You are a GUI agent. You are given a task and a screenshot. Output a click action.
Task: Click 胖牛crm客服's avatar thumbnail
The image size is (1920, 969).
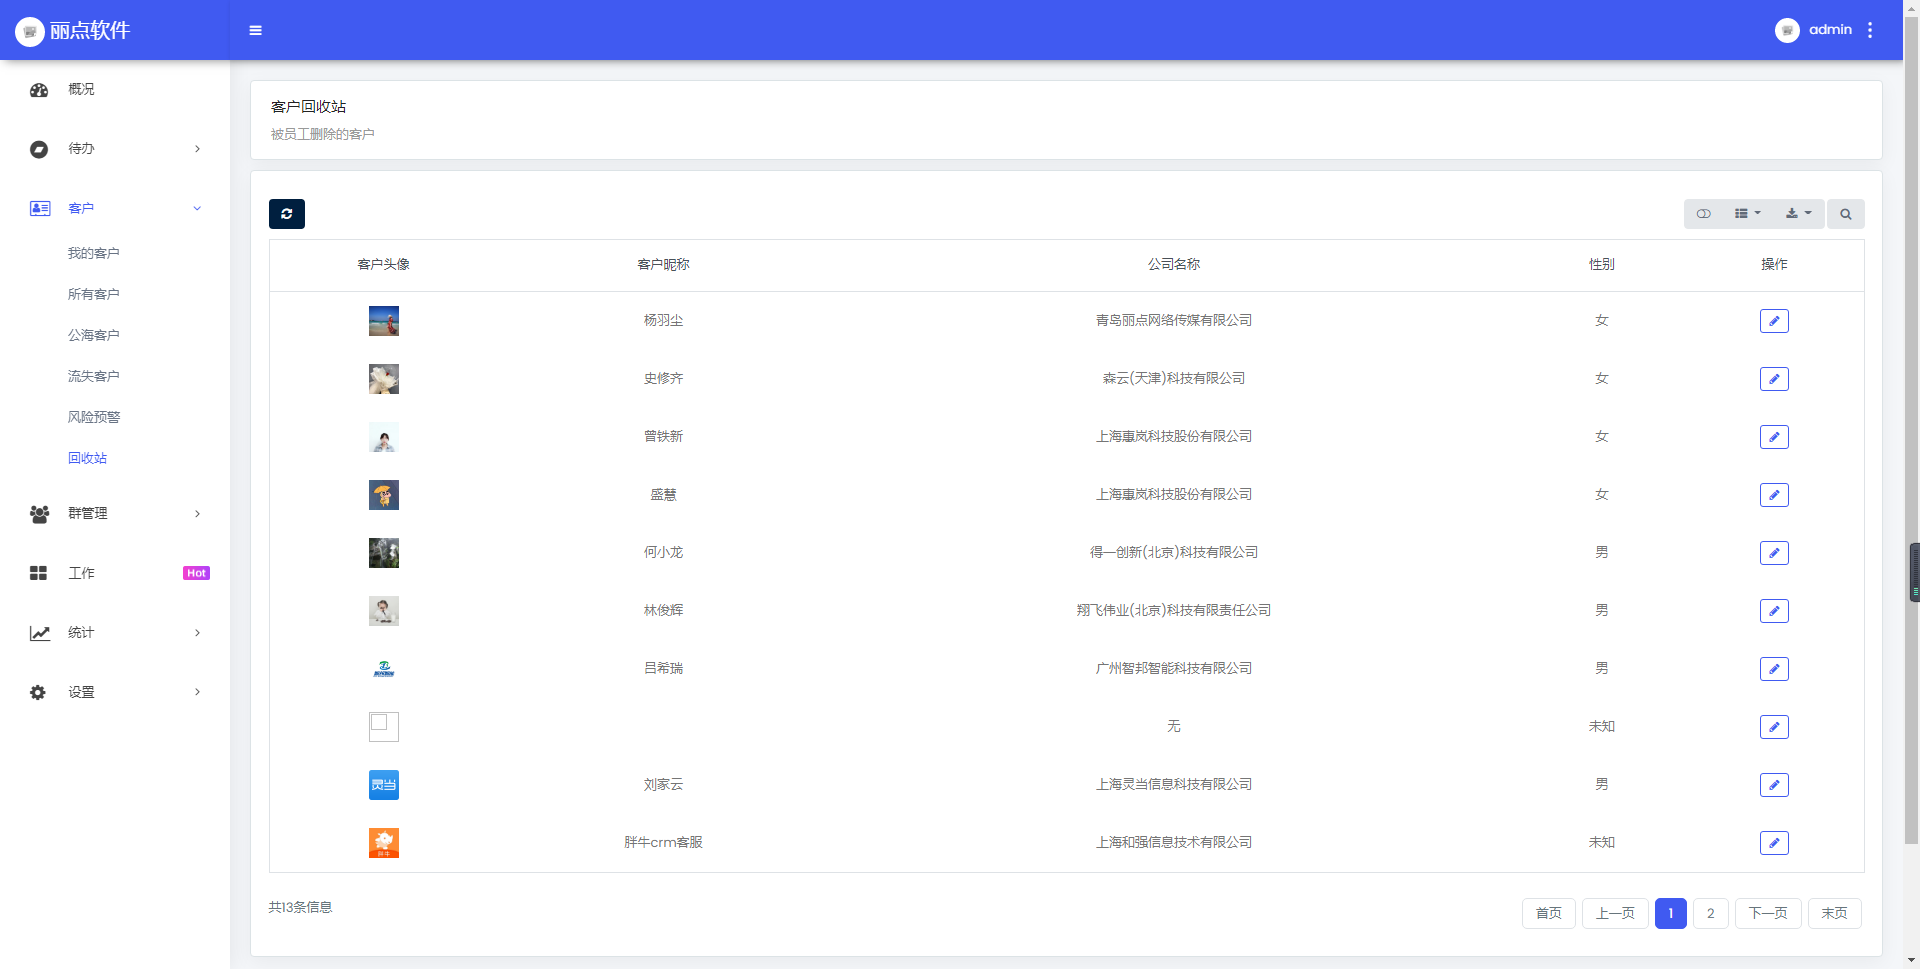(x=384, y=843)
